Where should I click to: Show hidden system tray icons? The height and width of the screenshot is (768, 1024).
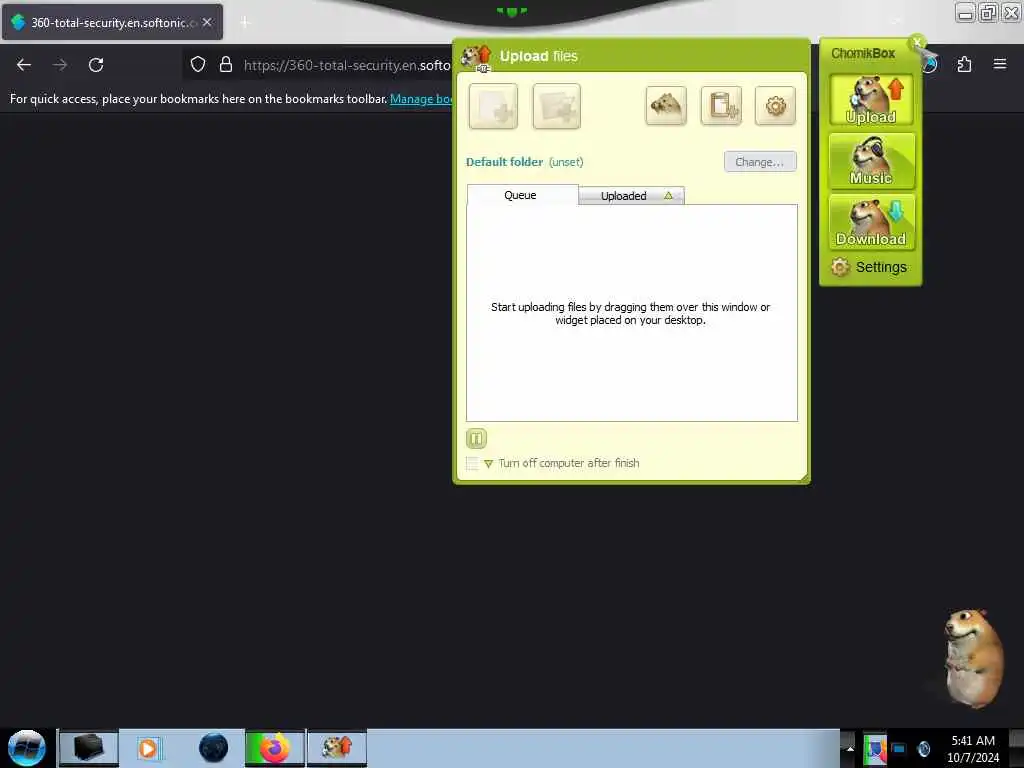850,749
